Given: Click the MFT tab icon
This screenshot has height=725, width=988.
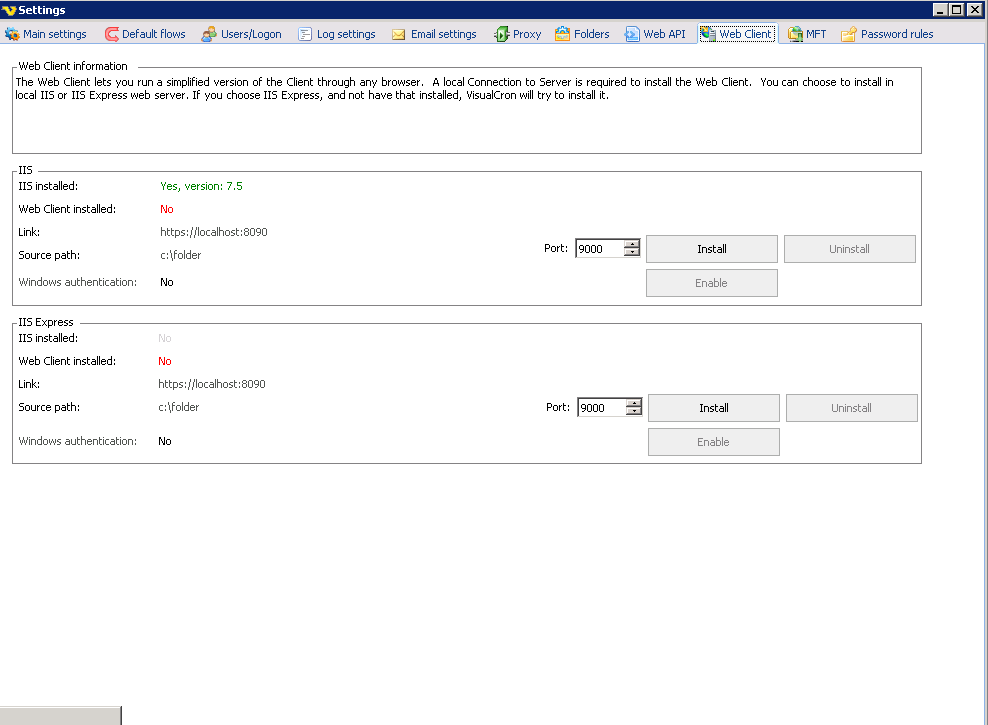Looking at the screenshot, I should point(795,34).
